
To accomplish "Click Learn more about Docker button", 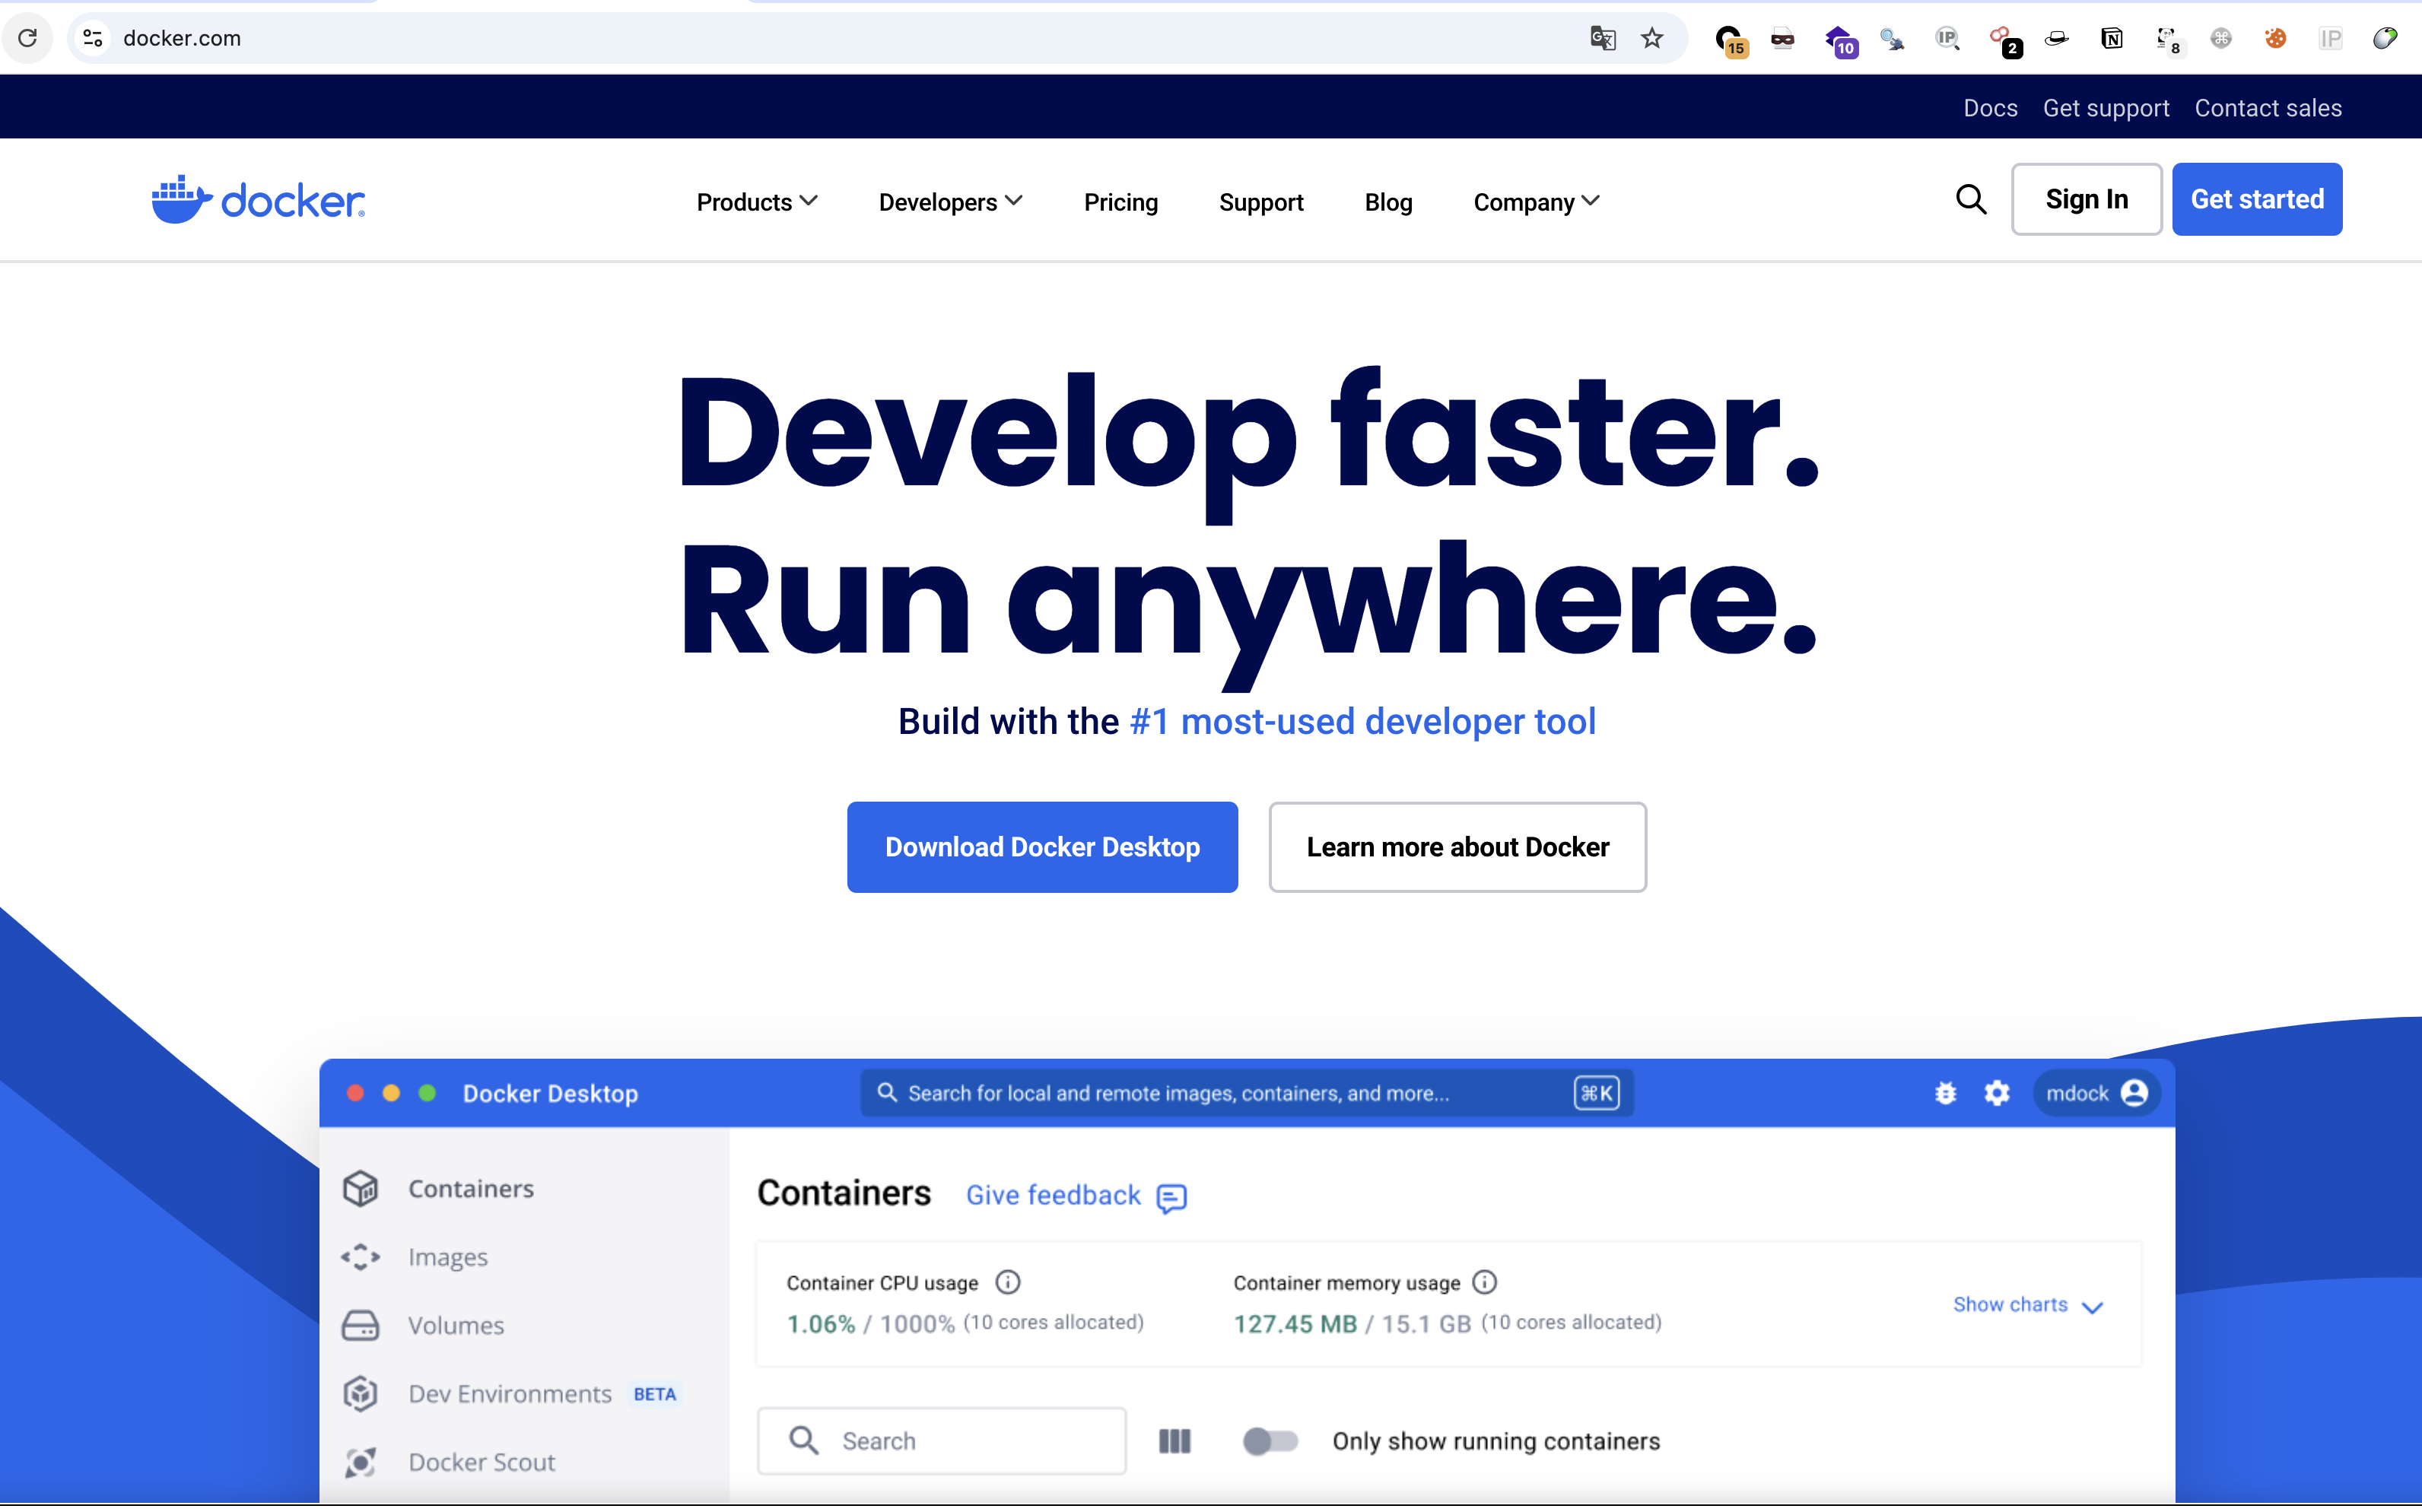I will coord(1457,847).
